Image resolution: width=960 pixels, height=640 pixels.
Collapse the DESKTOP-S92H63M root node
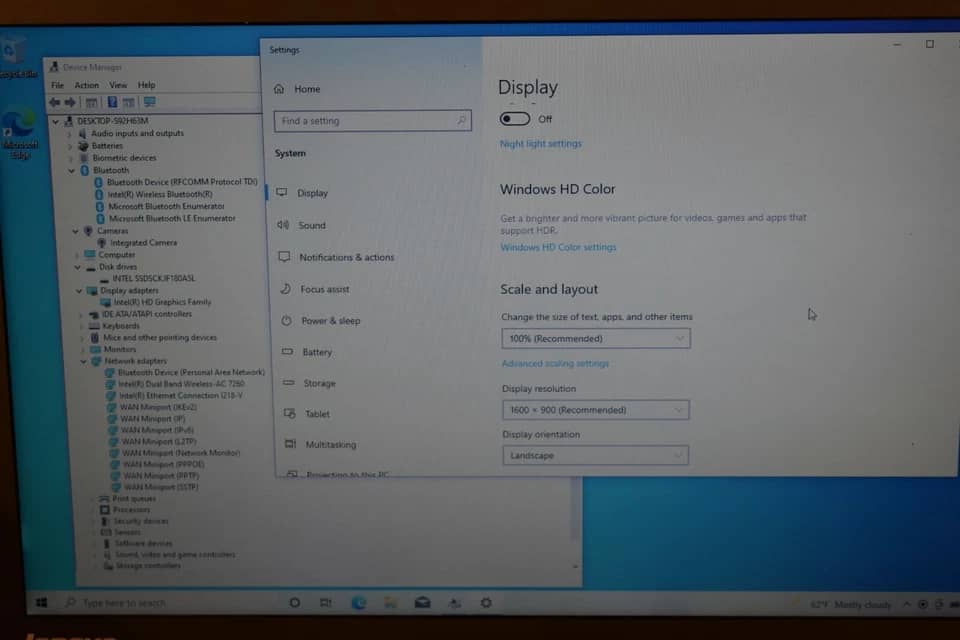pyautogui.click(x=56, y=121)
